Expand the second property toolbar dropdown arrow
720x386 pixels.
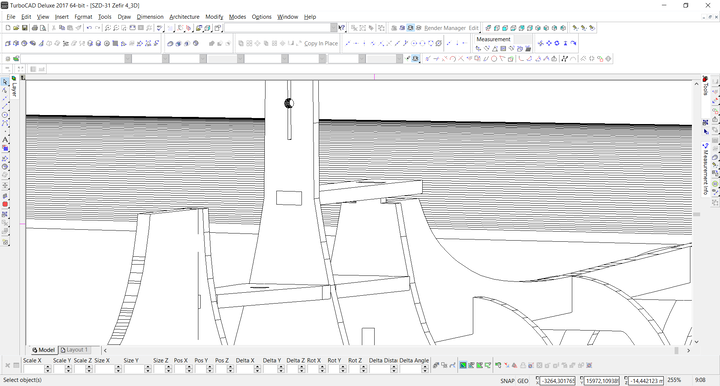(165, 59)
